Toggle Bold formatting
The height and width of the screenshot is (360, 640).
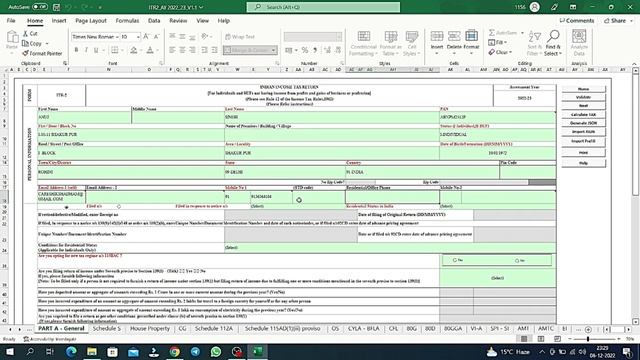point(76,50)
